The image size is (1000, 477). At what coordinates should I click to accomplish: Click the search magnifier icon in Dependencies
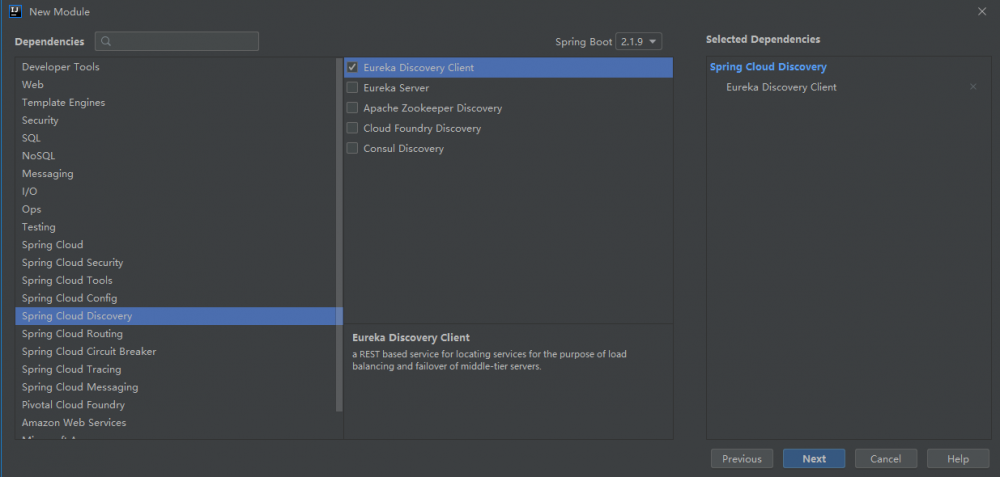(x=106, y=42)
